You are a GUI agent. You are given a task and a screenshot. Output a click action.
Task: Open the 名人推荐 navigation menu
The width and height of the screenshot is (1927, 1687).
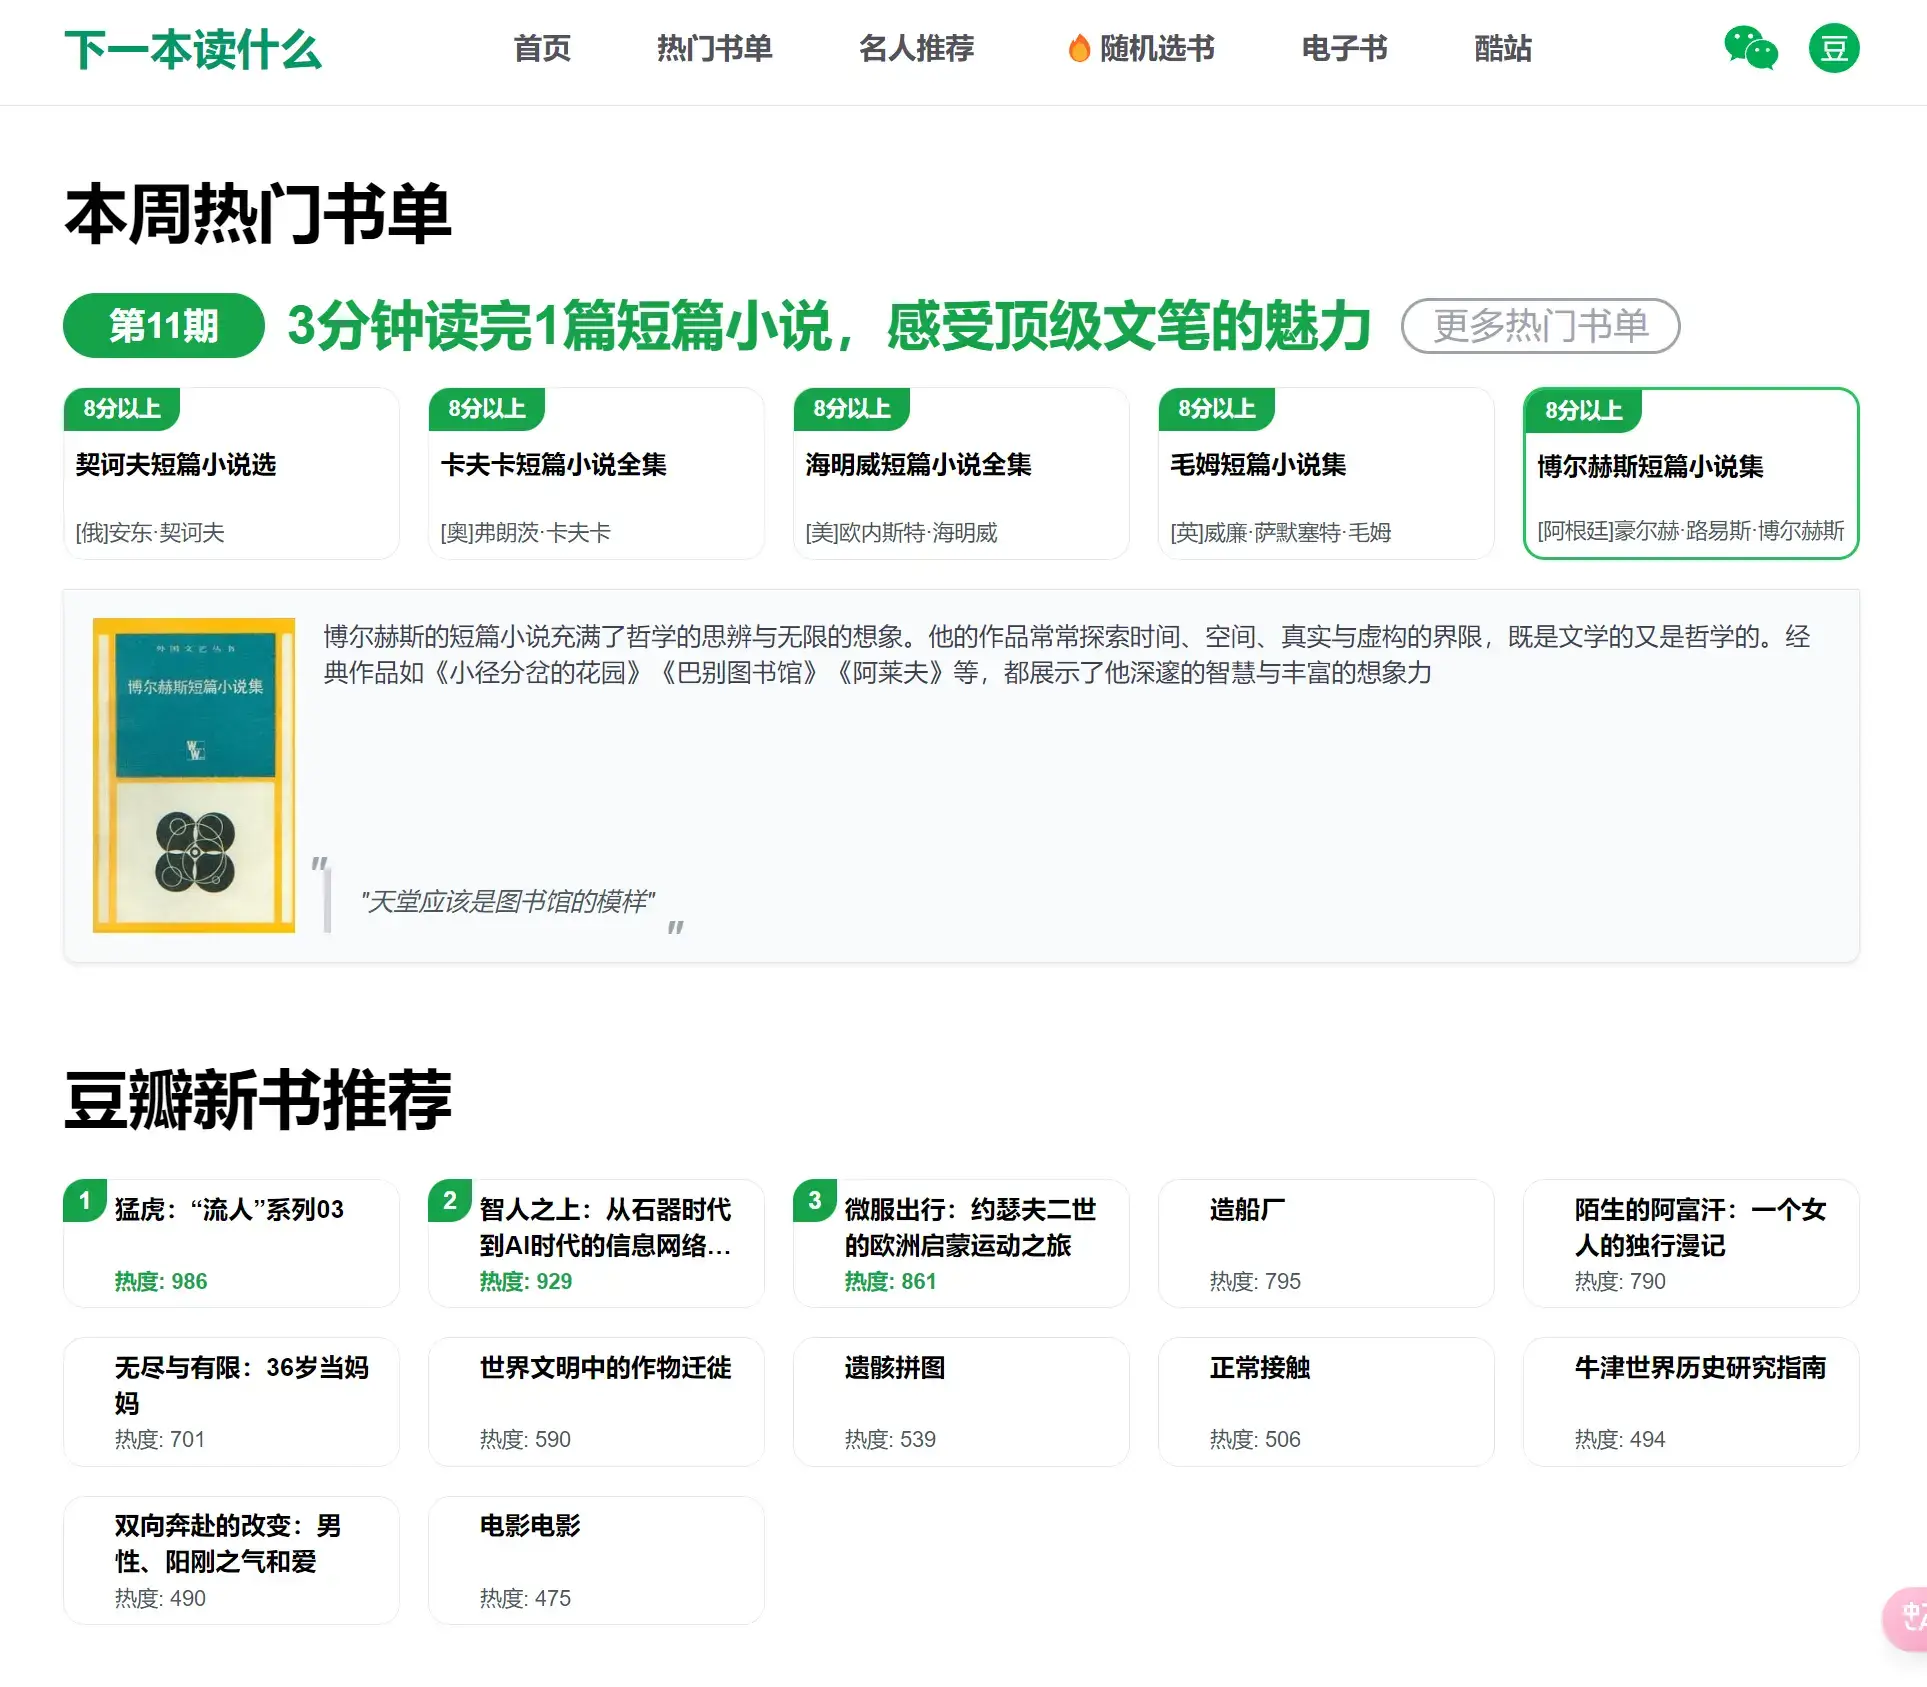tap(916, 49)
